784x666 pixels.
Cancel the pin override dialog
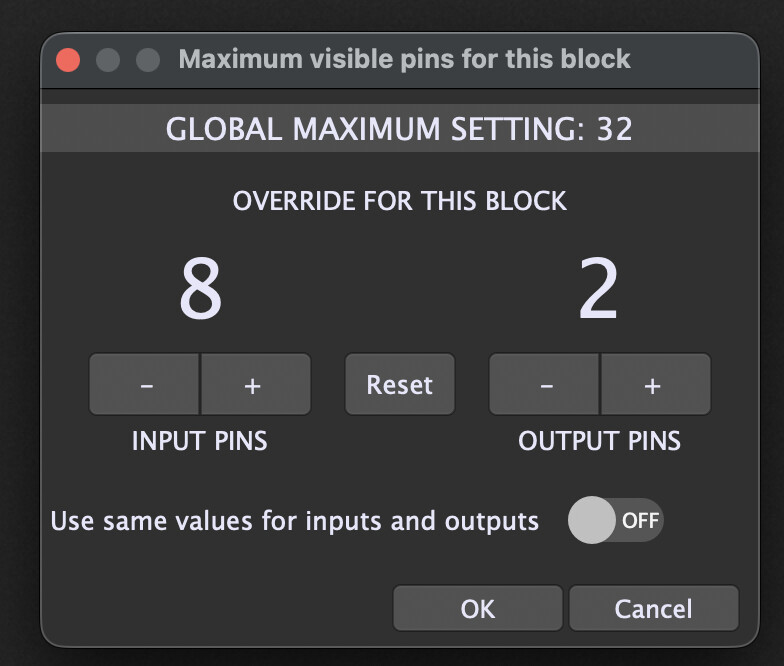653,609
